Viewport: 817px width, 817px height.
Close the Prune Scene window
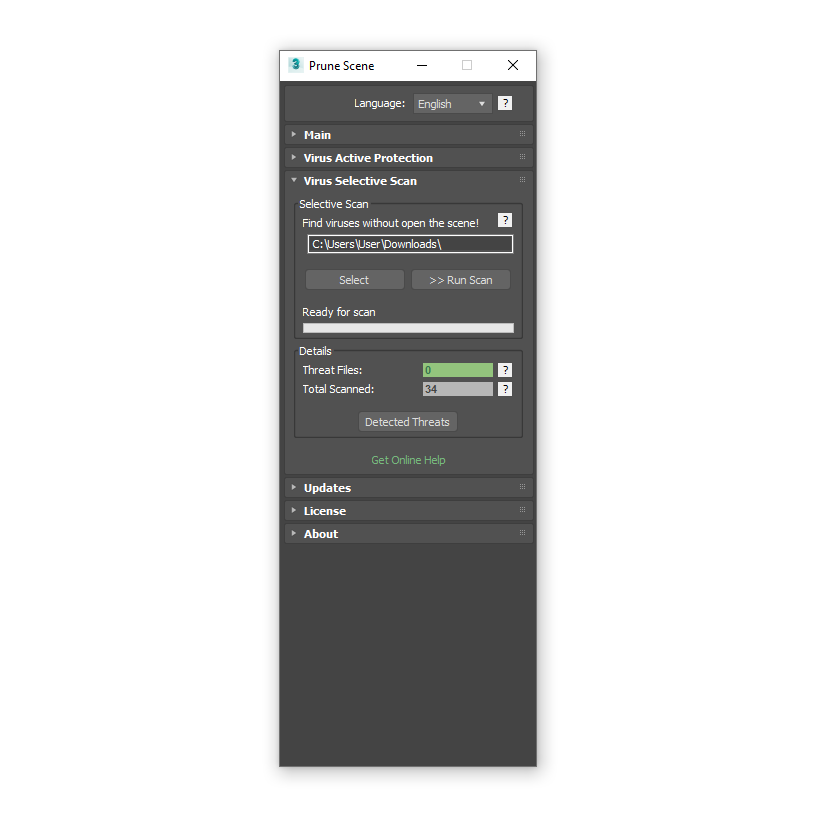coord(513,65)
